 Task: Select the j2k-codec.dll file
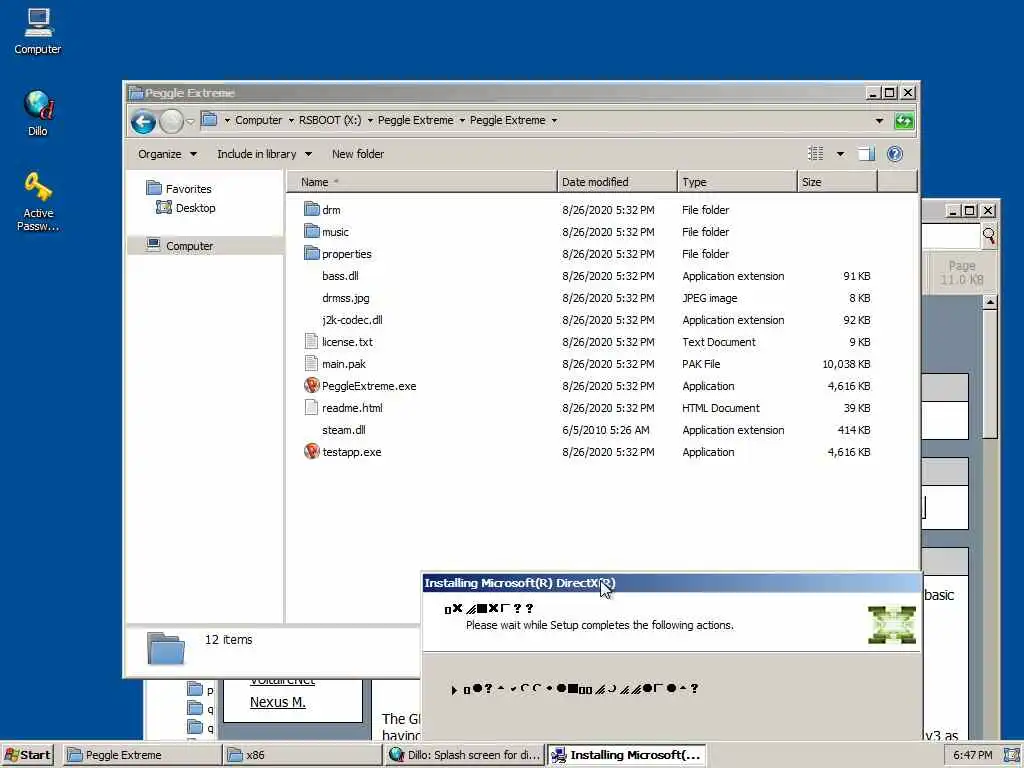(352, 320)
